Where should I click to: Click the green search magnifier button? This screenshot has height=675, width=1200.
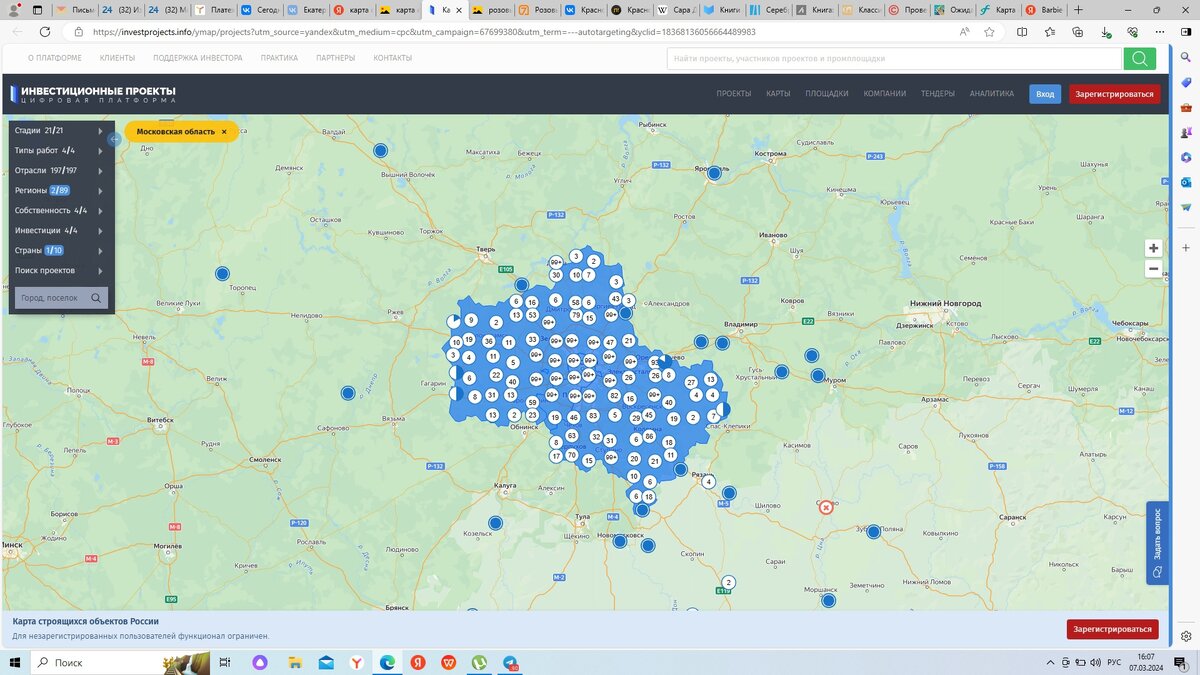[1139, 59]
